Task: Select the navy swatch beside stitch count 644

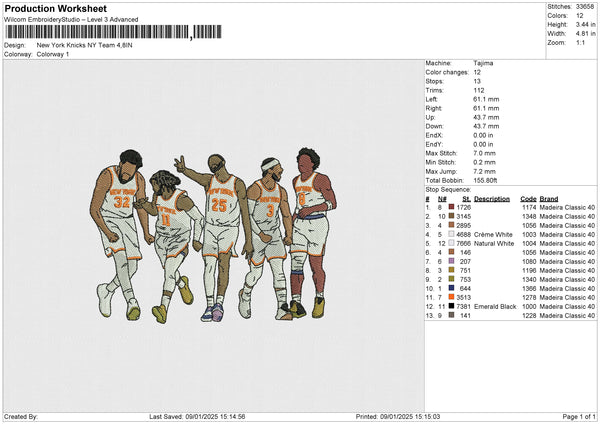Action: point(452,288)
